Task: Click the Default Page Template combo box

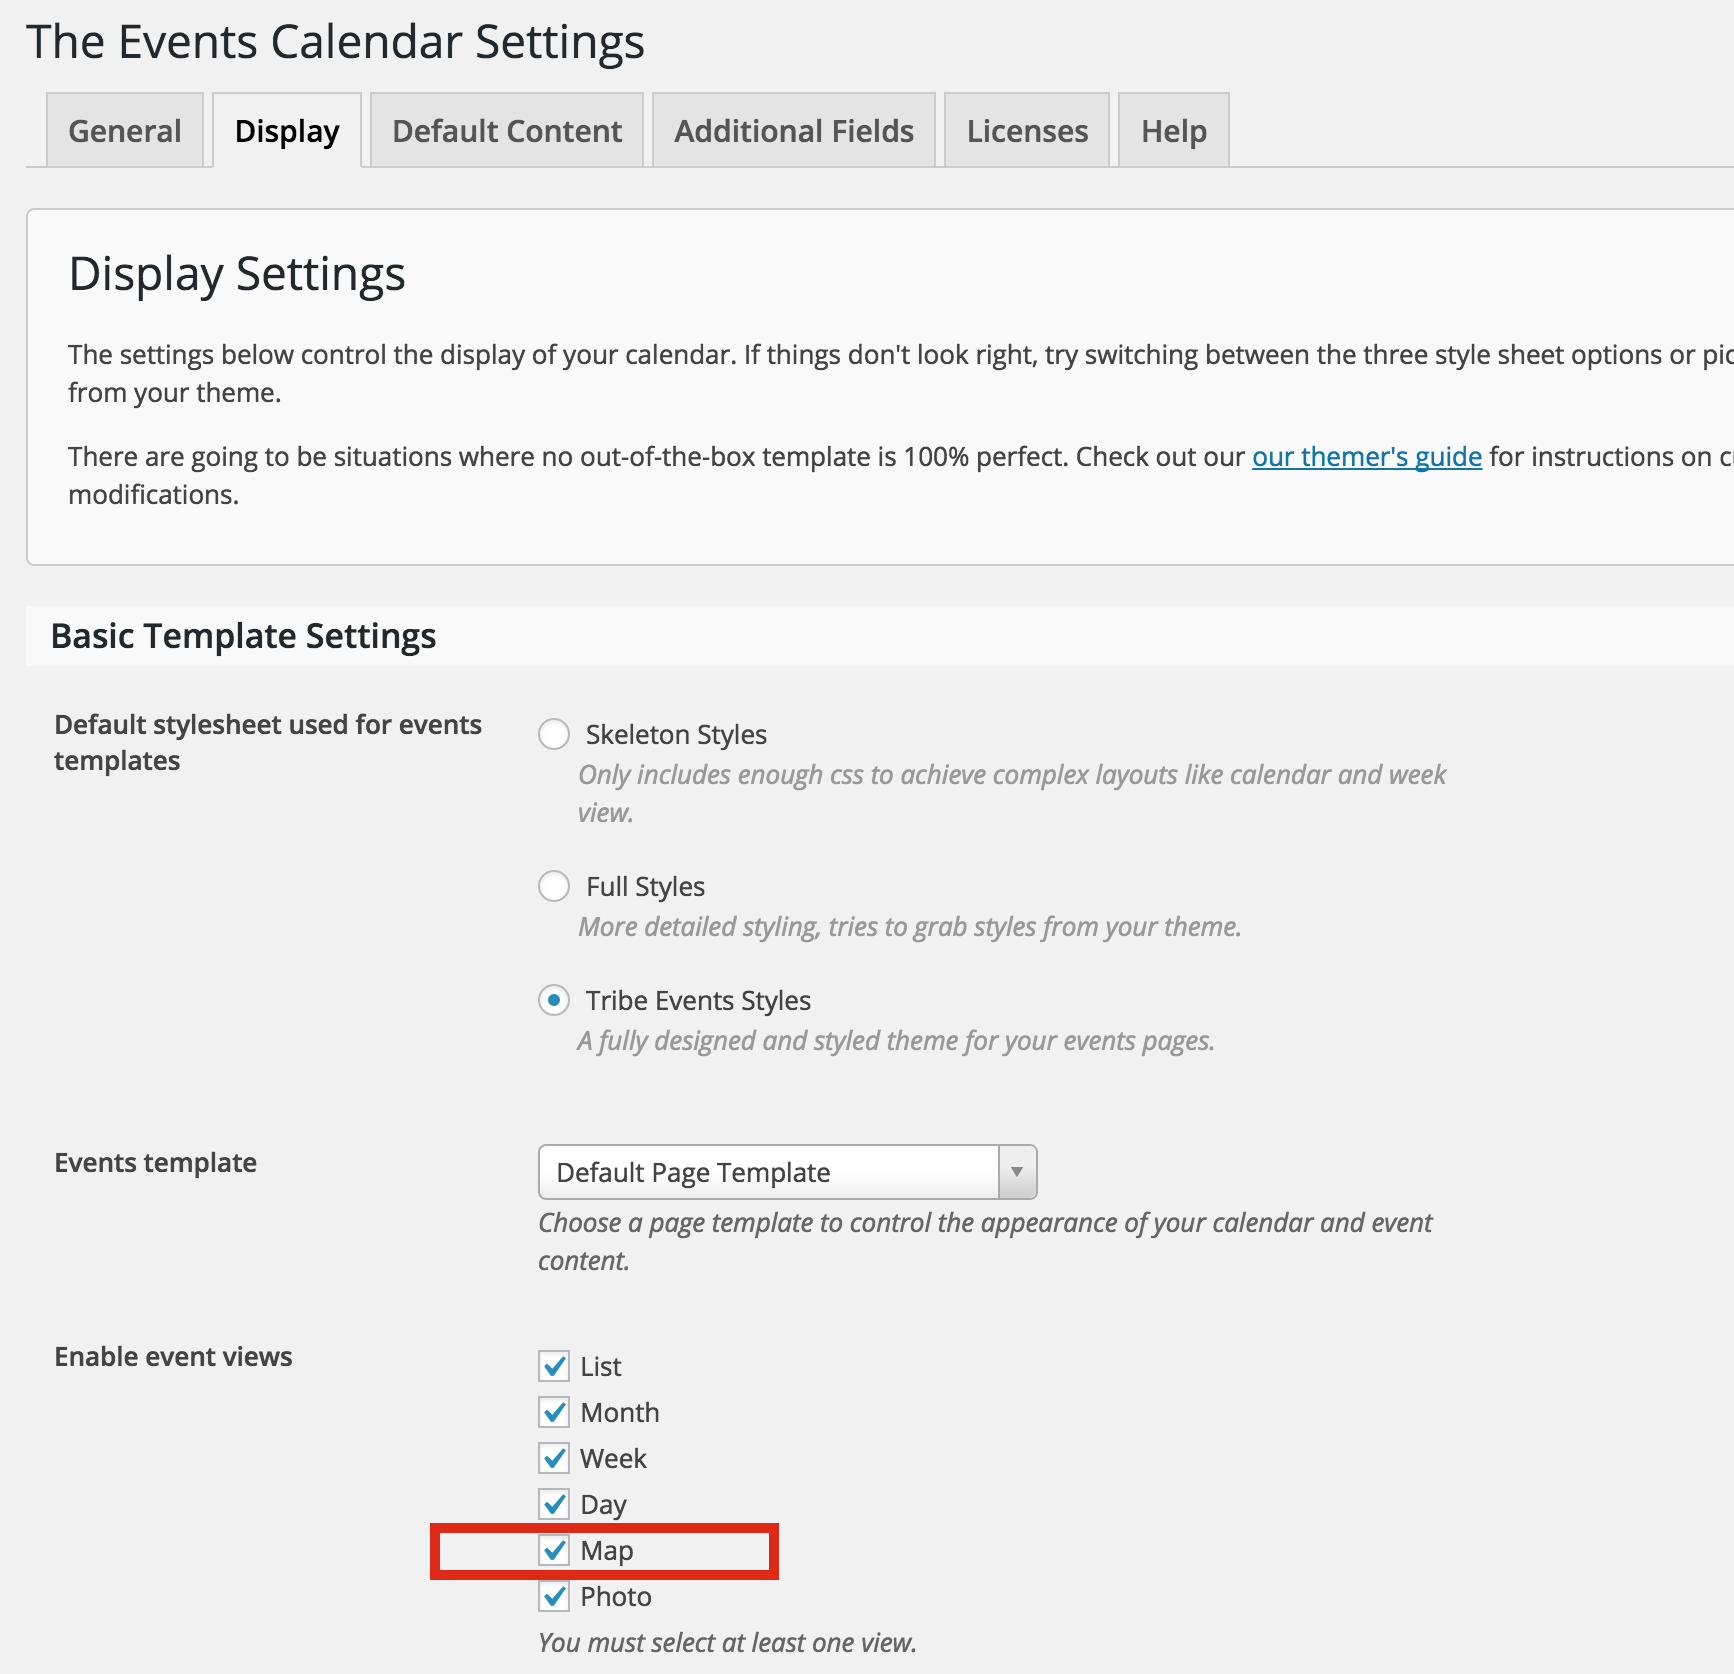Action: (x=768, y=1172)
